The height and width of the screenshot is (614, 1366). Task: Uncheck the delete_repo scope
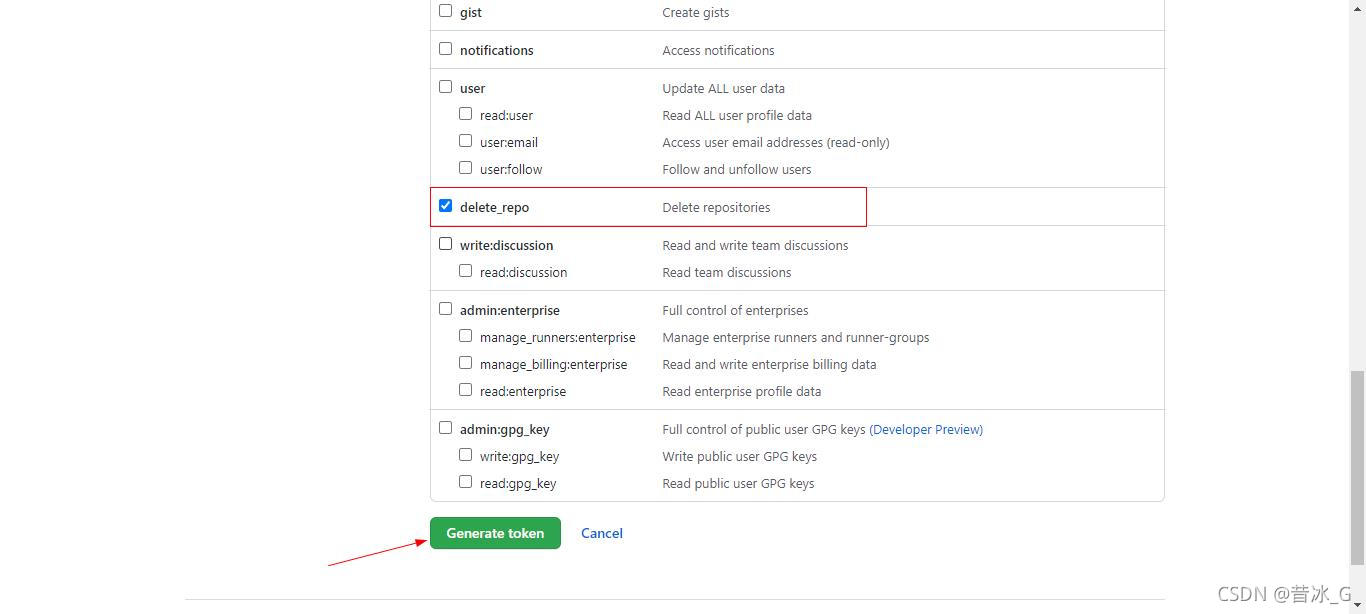pos(446,205)
